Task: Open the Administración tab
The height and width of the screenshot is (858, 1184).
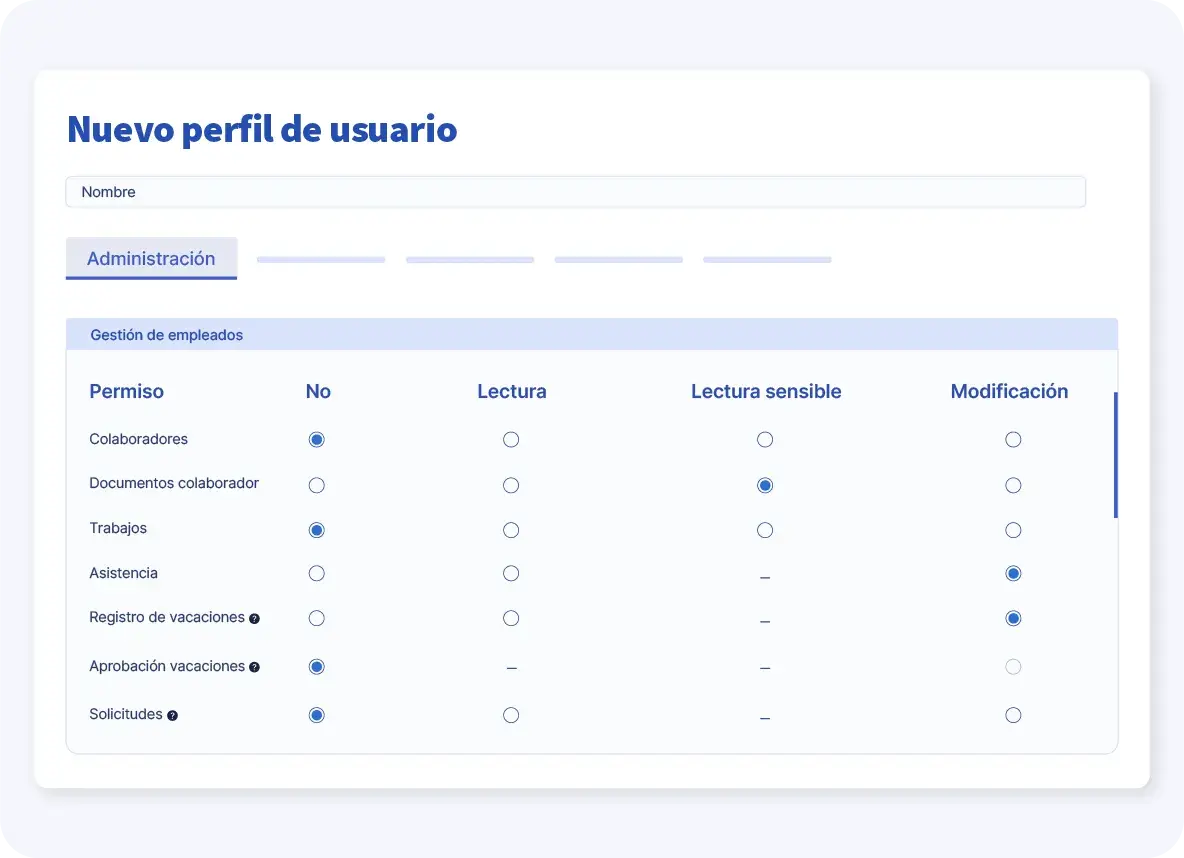Action: point(151,258)
